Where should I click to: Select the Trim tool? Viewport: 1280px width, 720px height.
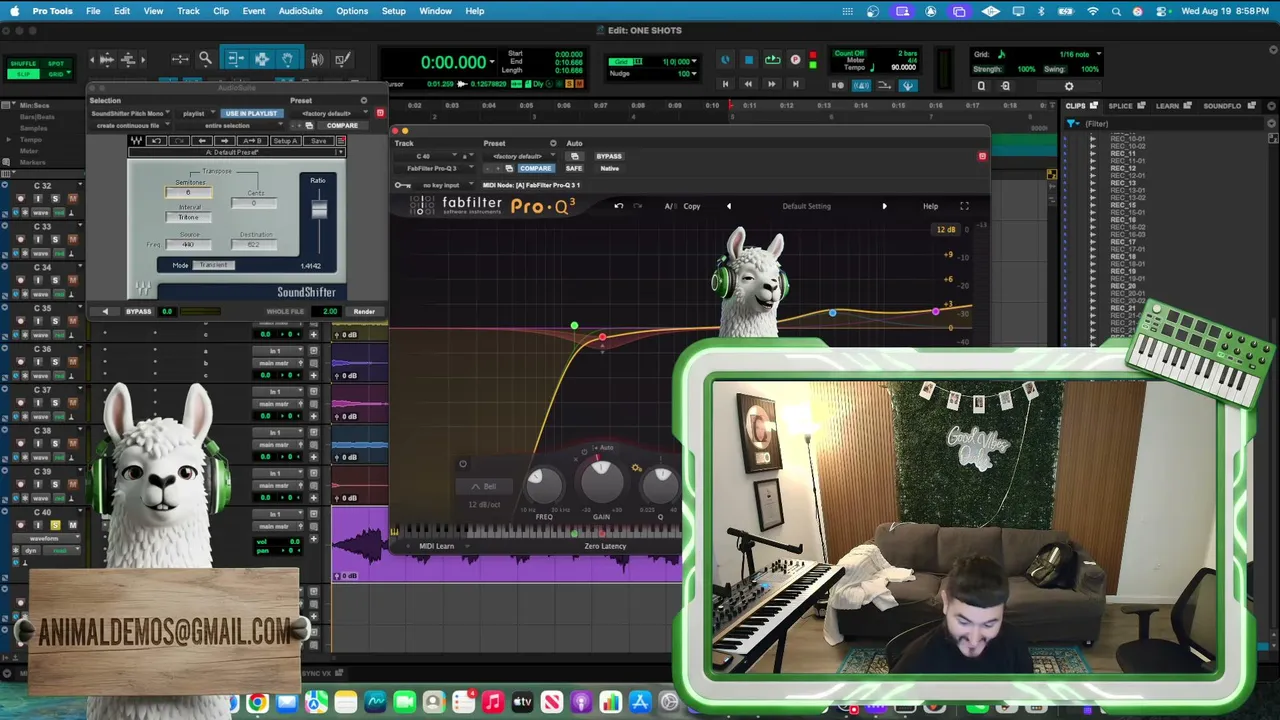coord(235,59)
